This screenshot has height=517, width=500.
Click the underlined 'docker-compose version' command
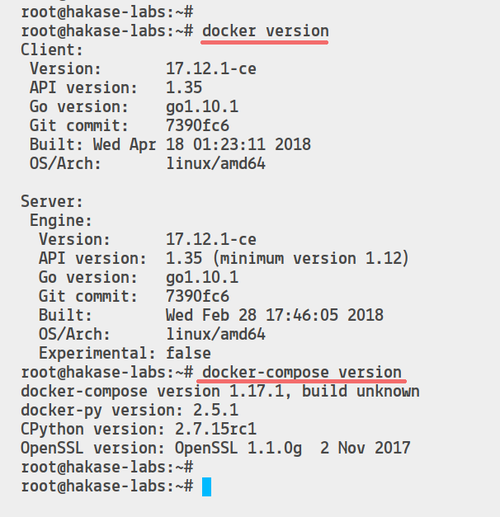click(302, 372)
